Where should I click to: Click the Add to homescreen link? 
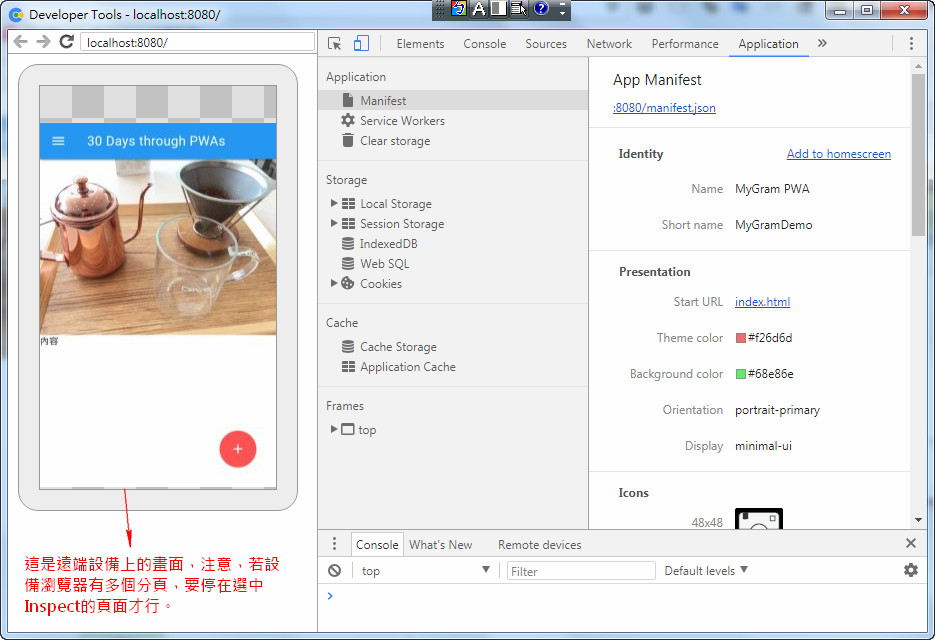[838, 153]
